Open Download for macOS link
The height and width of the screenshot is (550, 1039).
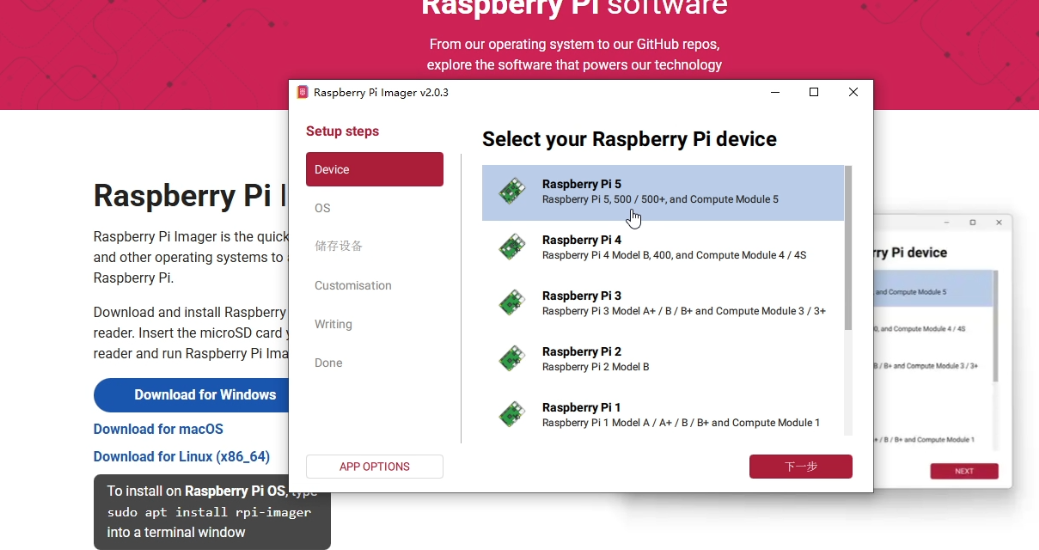coord(158,429)
